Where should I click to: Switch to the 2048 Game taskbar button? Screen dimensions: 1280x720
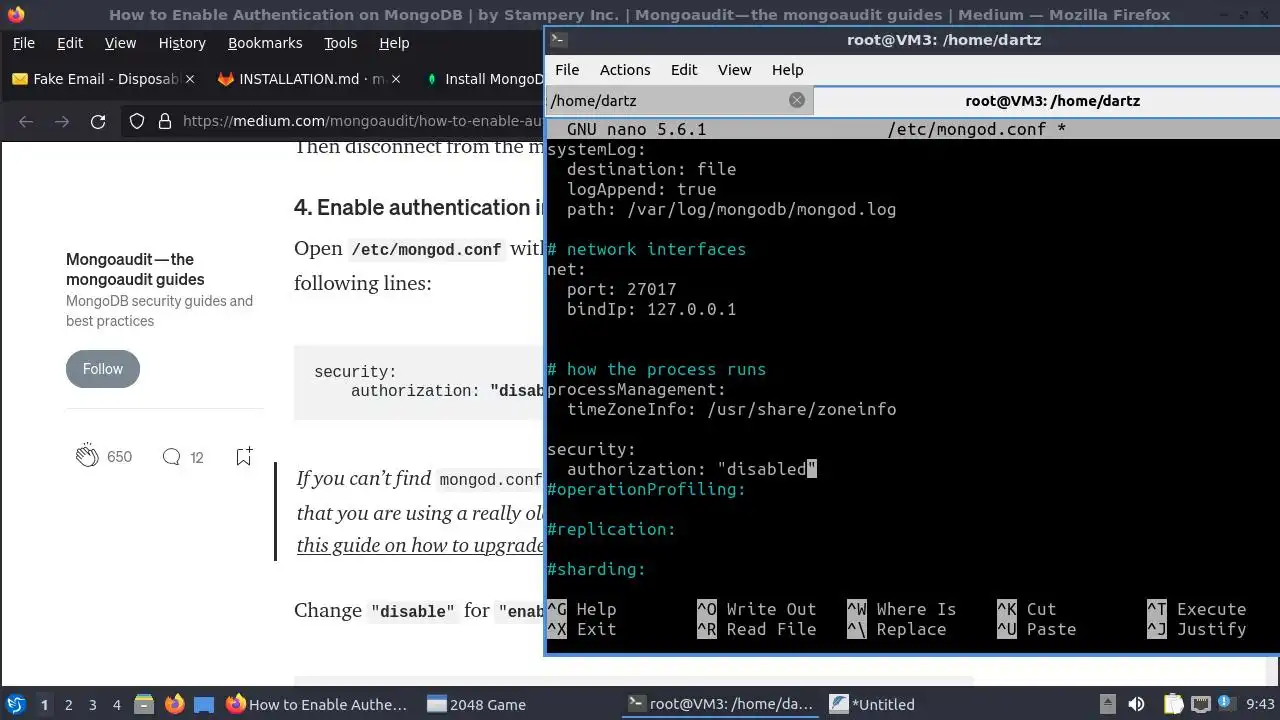pos(477,704)
